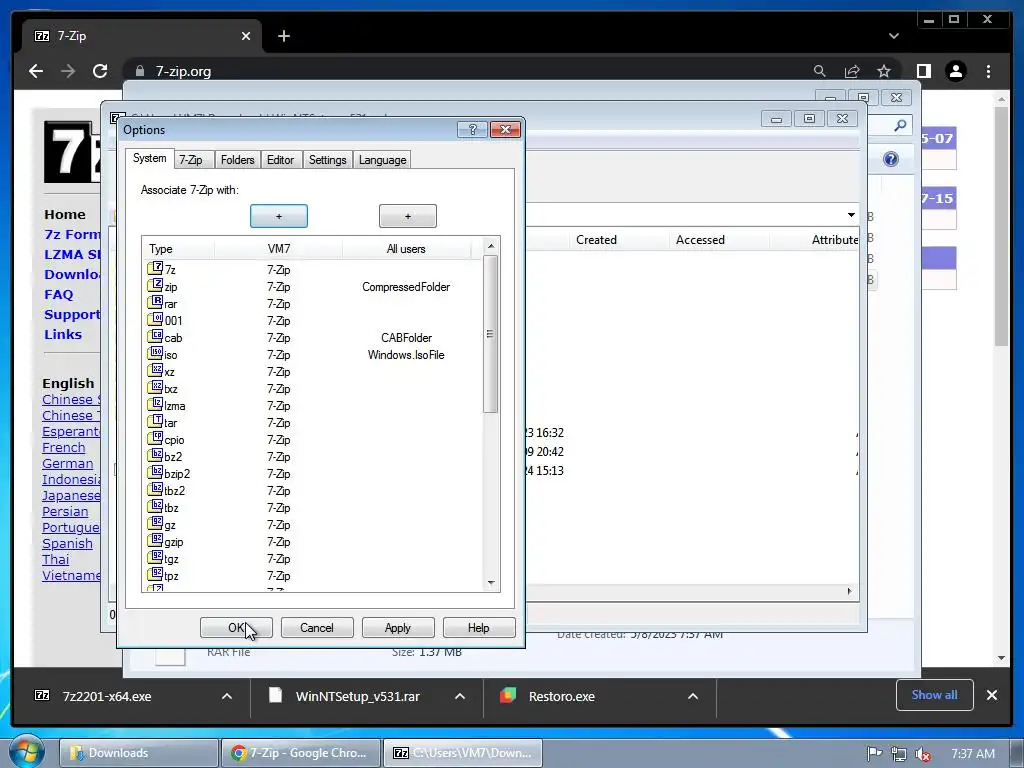The height and width of the screenshot is (768, 1024).
Task: Click the bz2 file type icon
Action: (155, 455)
